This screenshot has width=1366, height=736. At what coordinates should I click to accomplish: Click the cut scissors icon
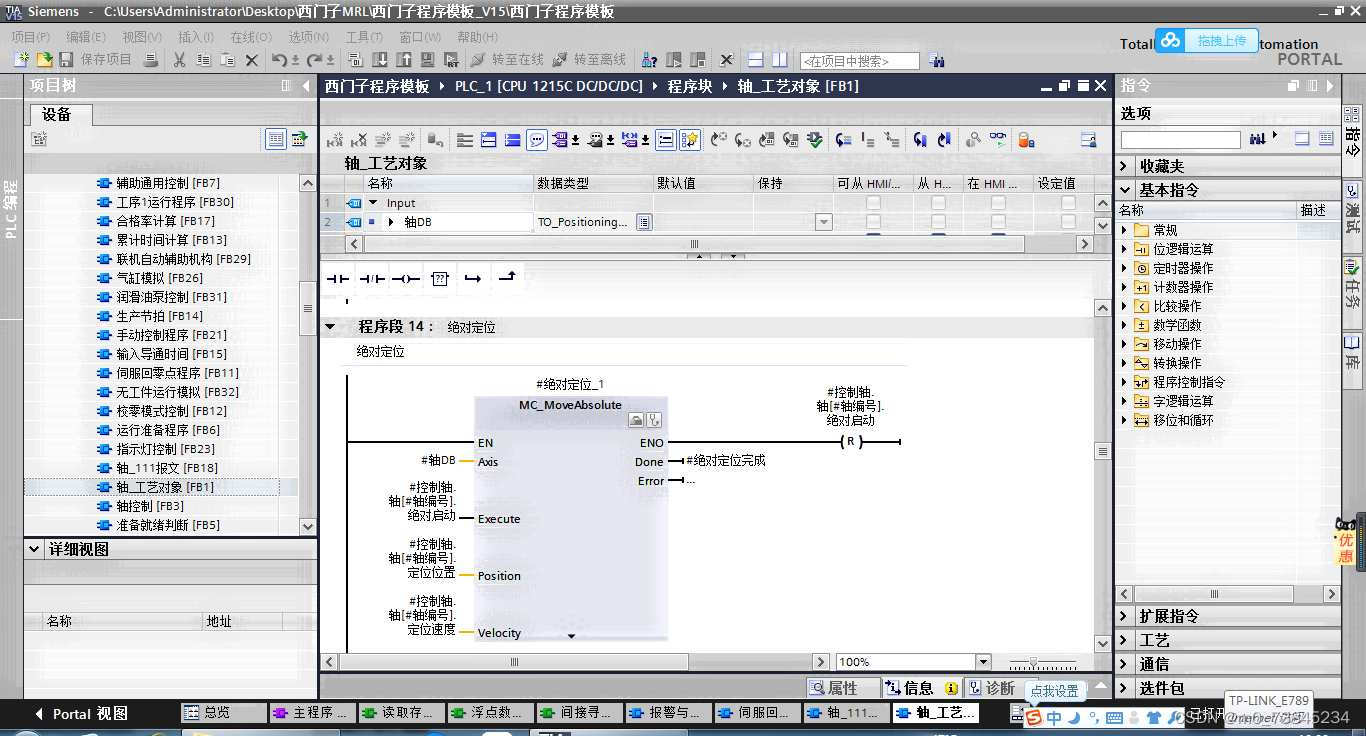pyautogui.click(x=179, y=60)
